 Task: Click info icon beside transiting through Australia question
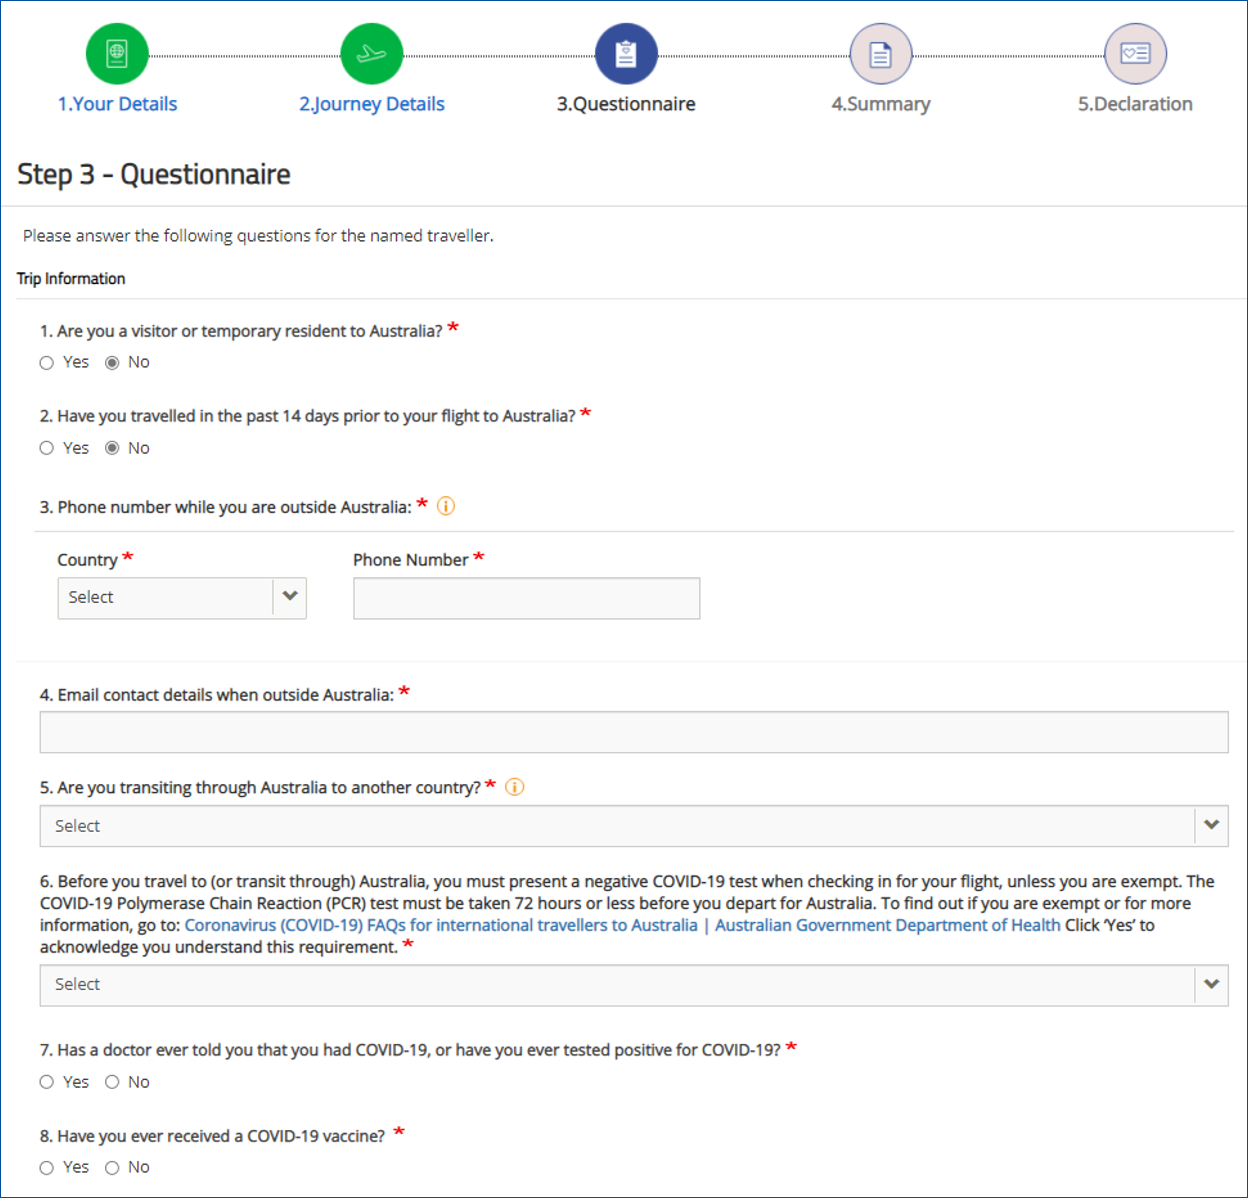click(x=514, y=787)
